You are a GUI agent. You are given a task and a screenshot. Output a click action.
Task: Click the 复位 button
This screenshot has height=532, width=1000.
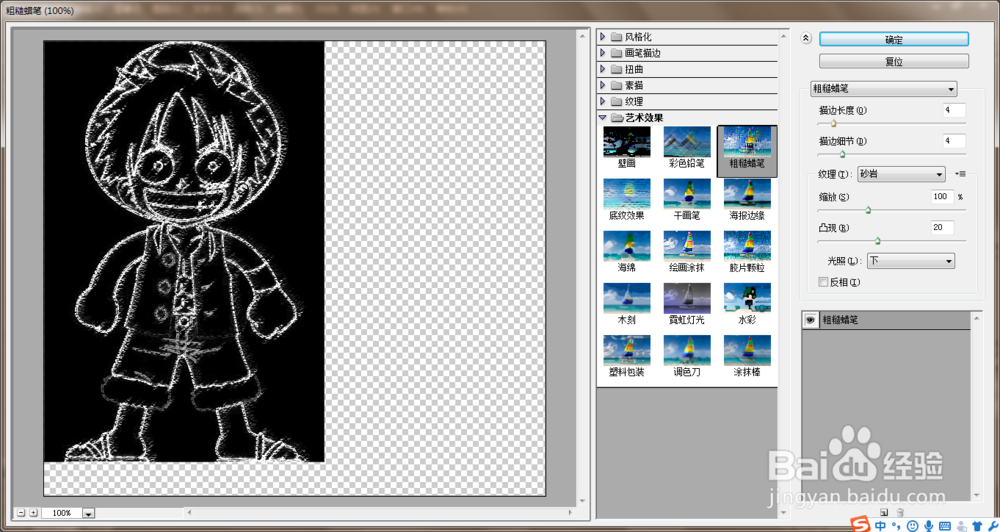pos(893,62)
